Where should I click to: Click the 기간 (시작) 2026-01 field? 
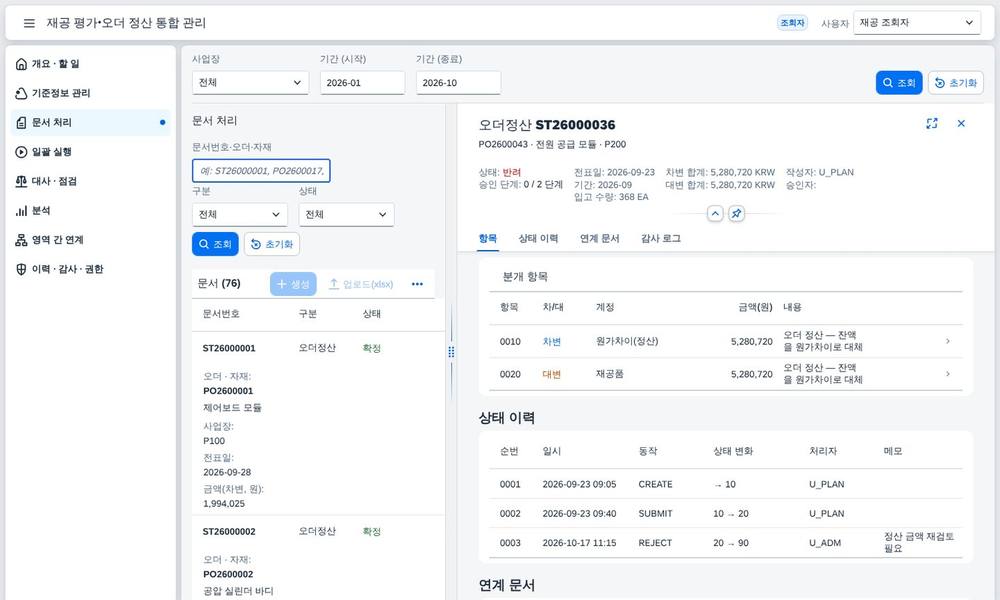pyautogui.click(x=362, y=83)
